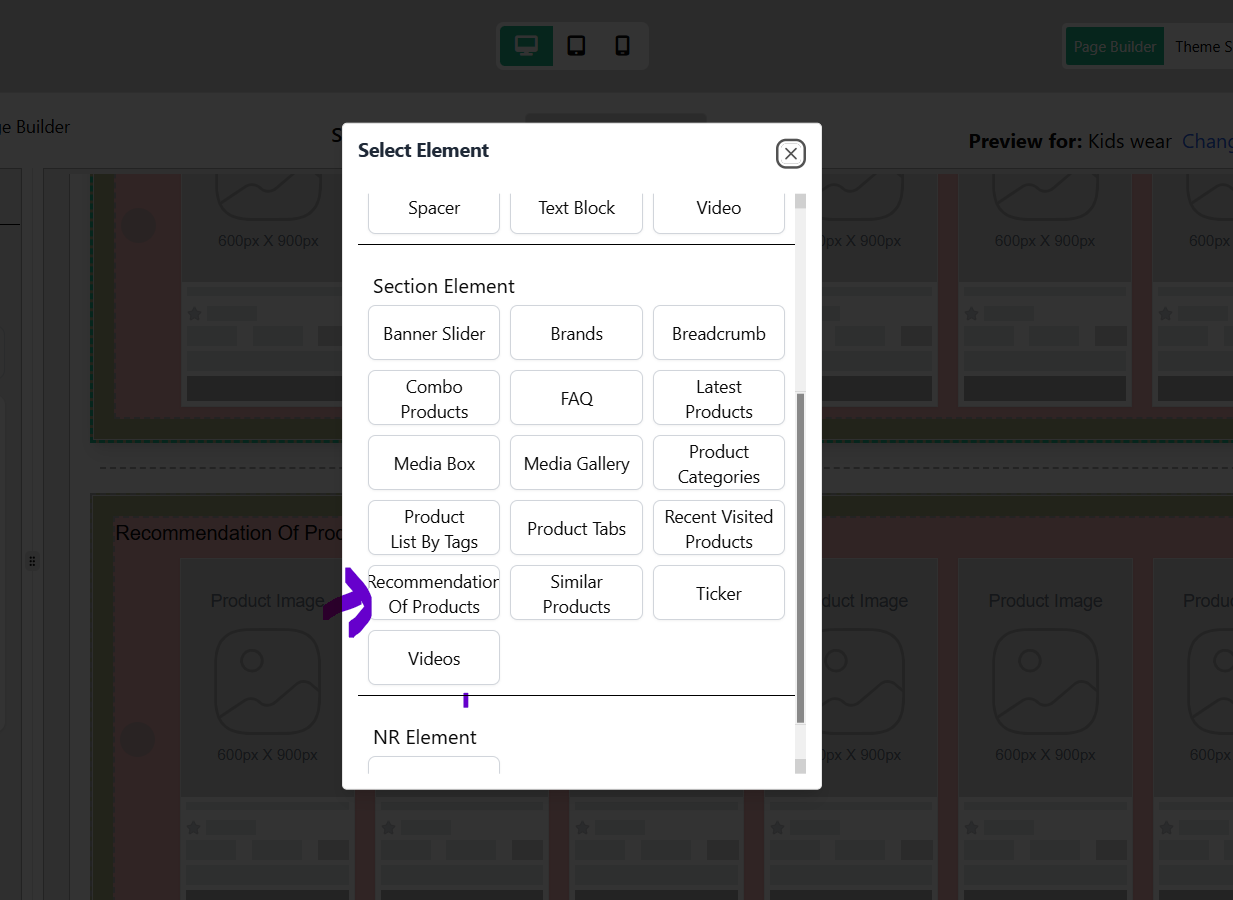Select Recommendation Of Products element
1233x900 pixels.
(x=434, y=593)
